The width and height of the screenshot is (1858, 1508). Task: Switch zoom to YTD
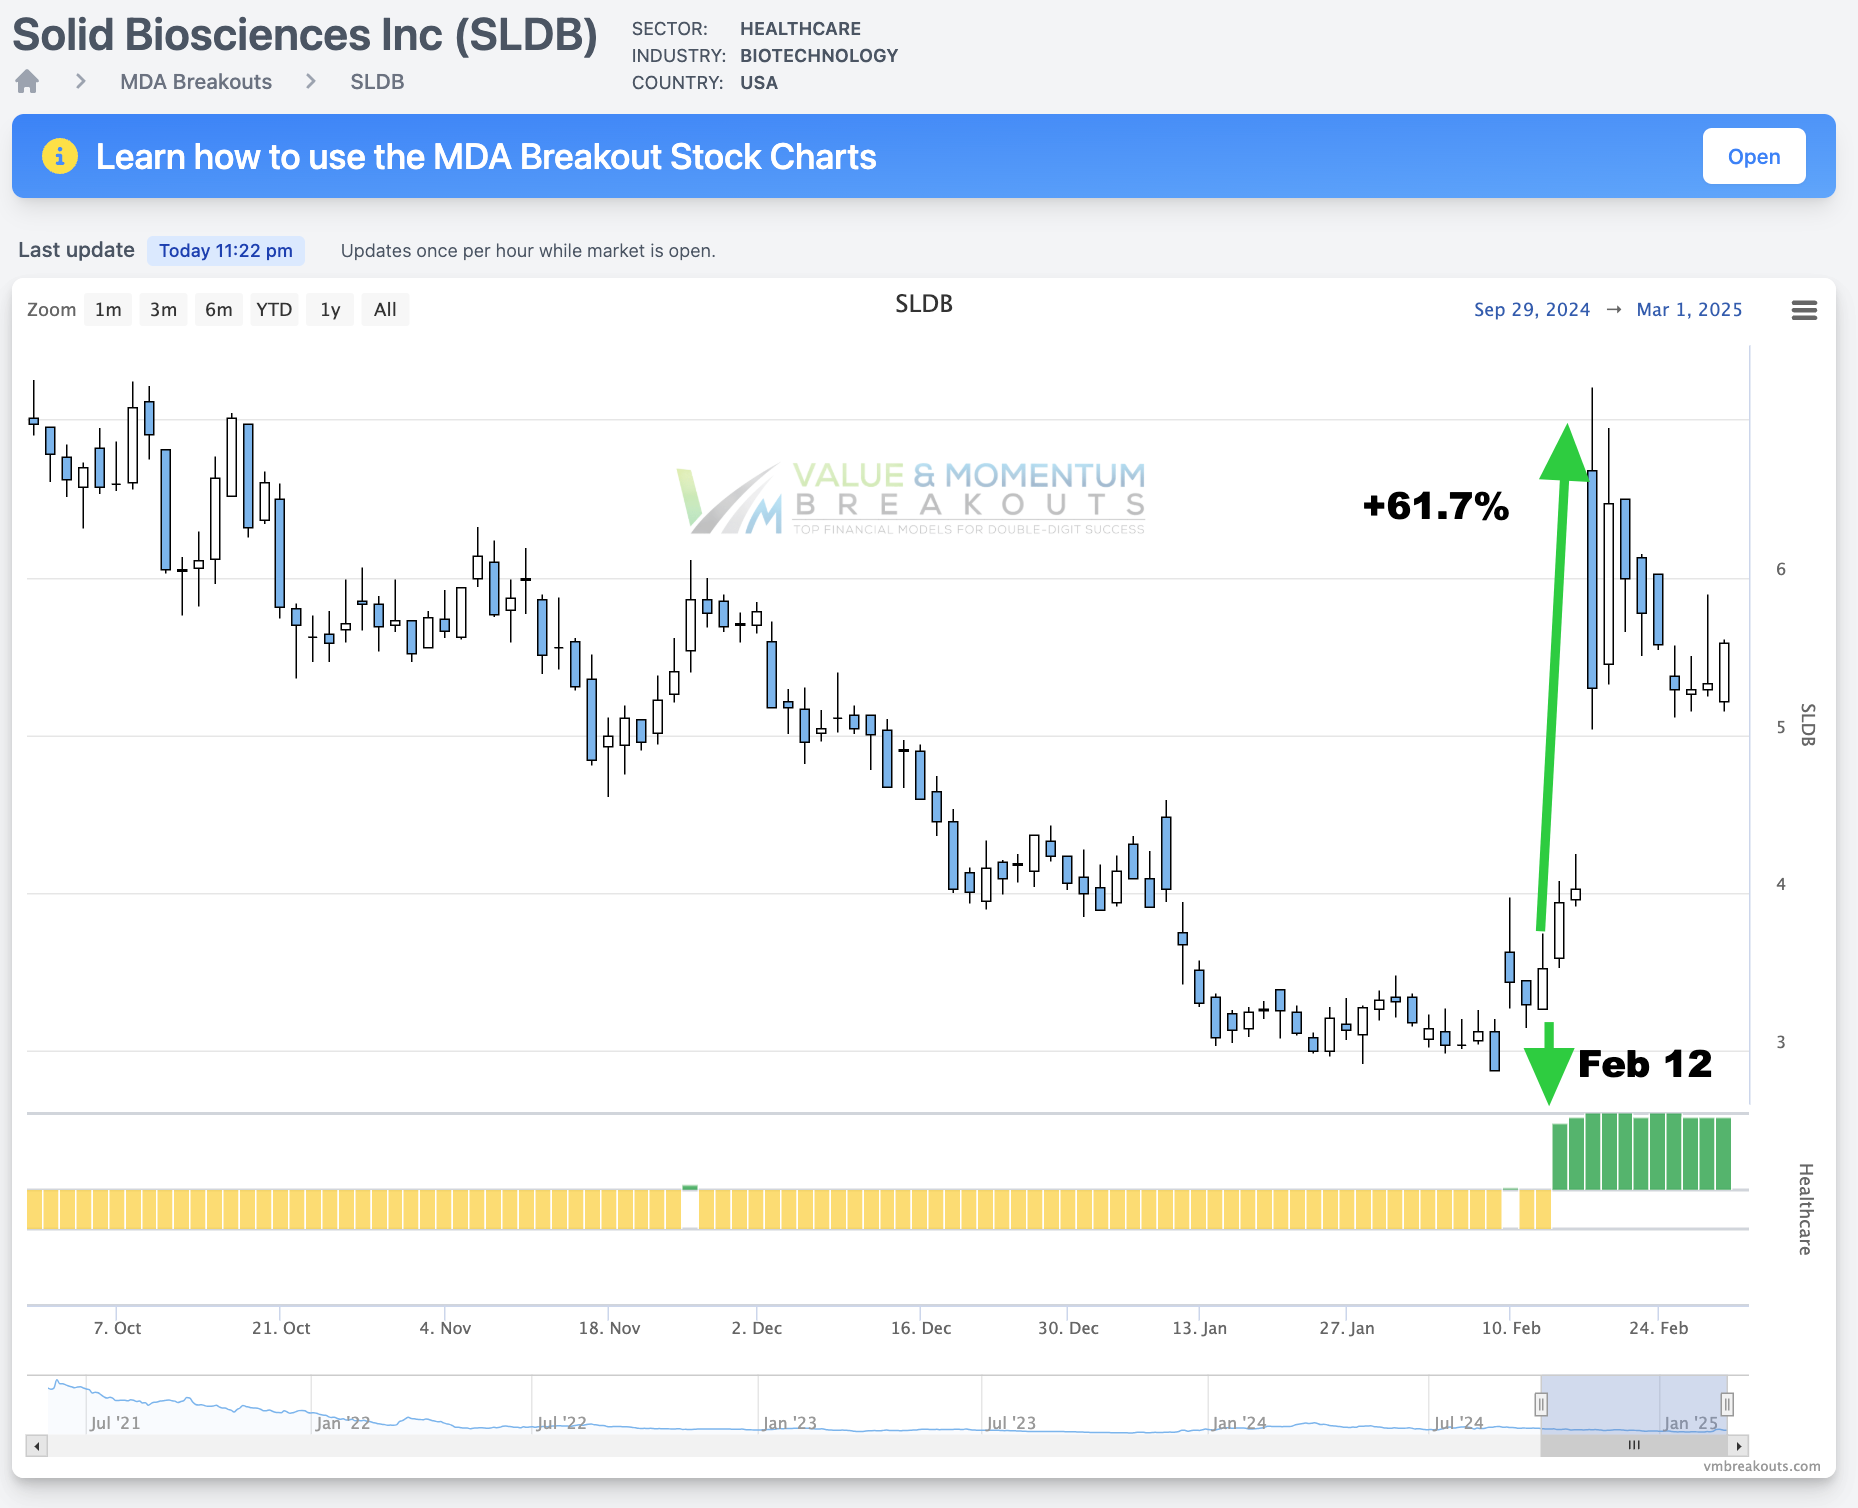[x=274, y=310]
